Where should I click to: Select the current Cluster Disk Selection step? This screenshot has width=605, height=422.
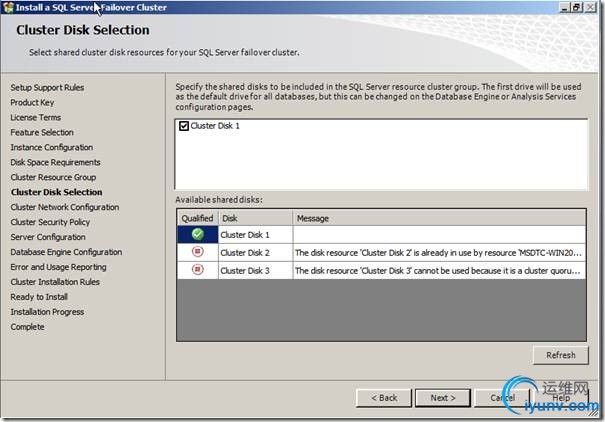point(56,192)
